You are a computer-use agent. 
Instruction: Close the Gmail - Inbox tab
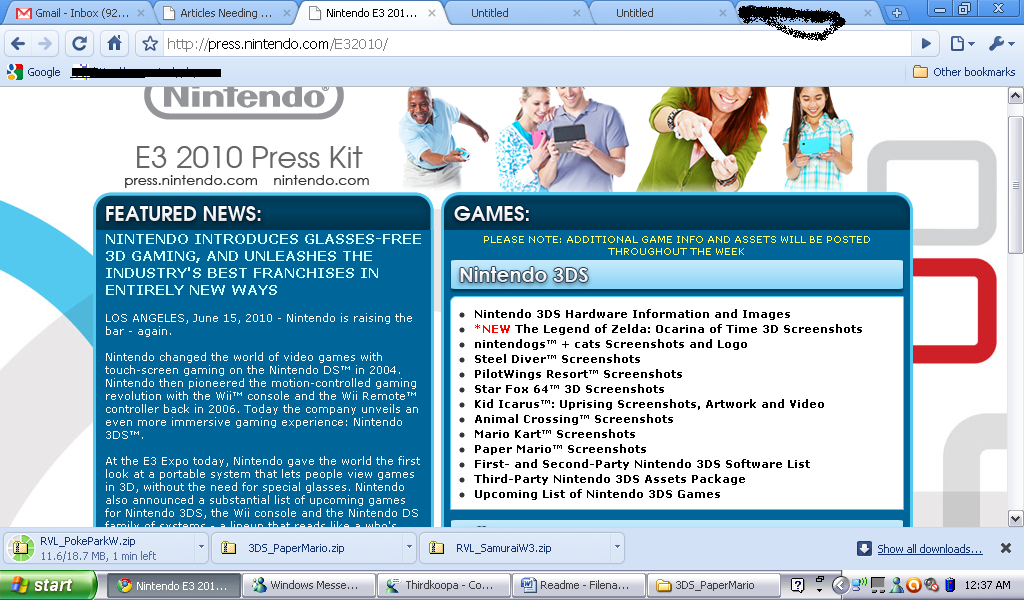click(x=141, y=13)
